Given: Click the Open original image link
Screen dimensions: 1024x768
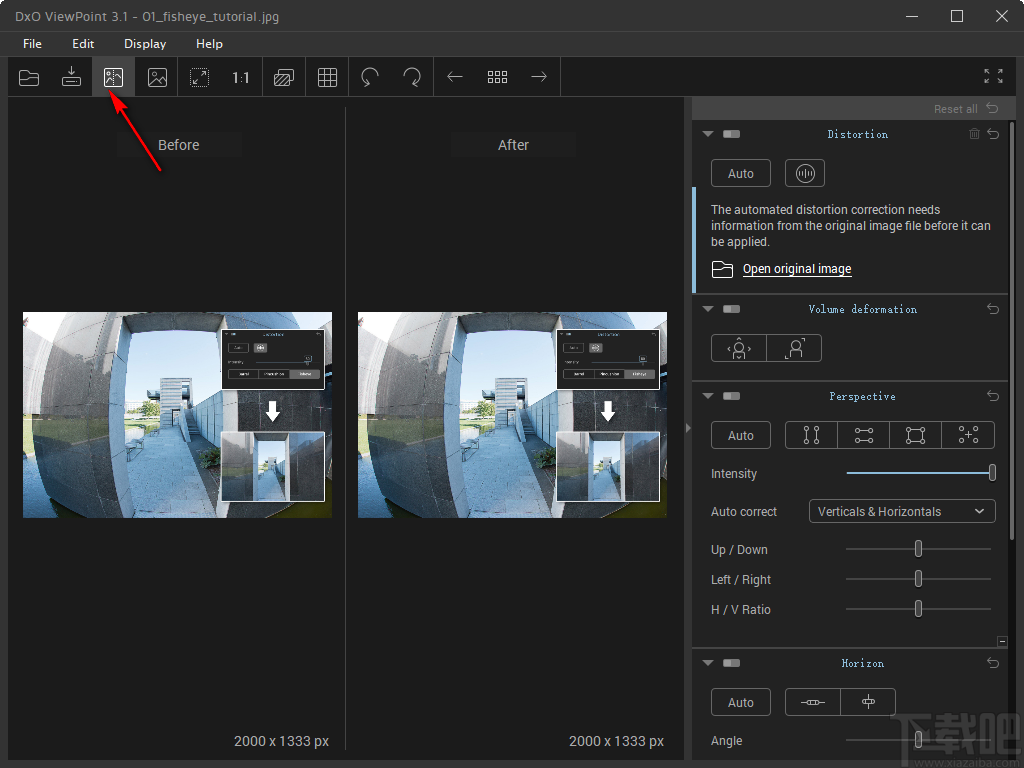Looking at the screenshot, I should (x=796, y=269).
